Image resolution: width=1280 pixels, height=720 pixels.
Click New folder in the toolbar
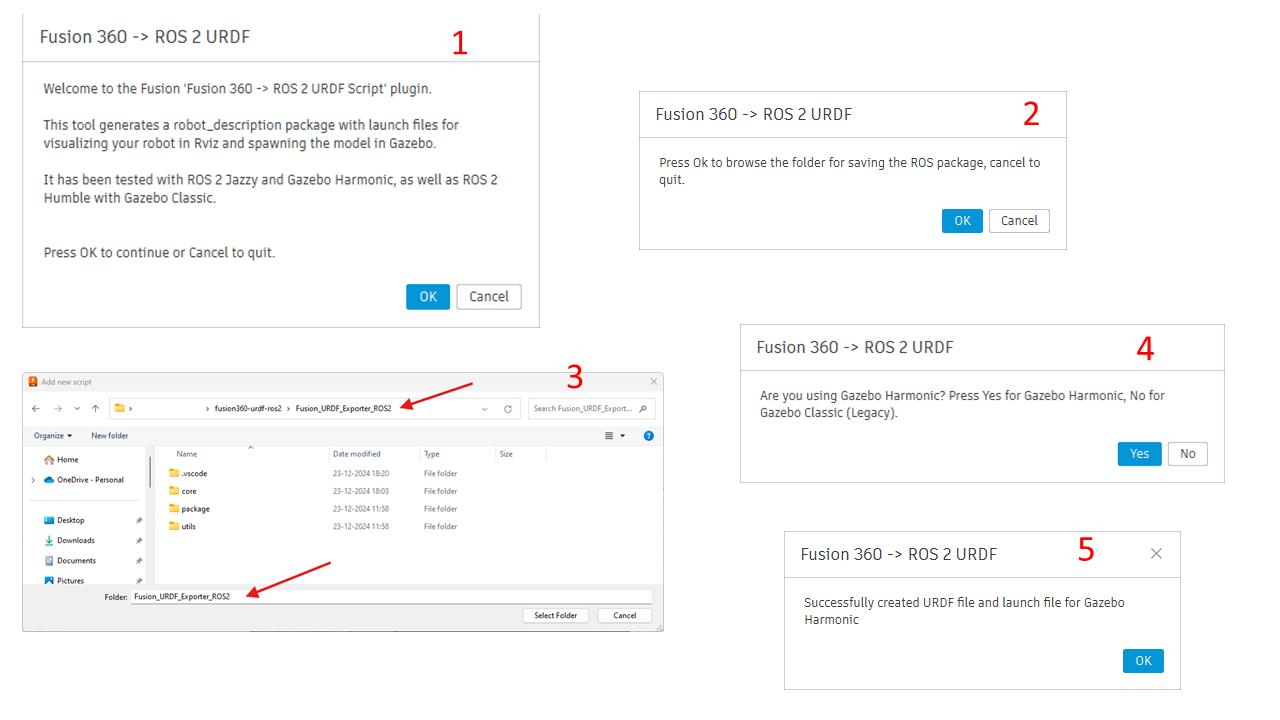tap(110, 436)
